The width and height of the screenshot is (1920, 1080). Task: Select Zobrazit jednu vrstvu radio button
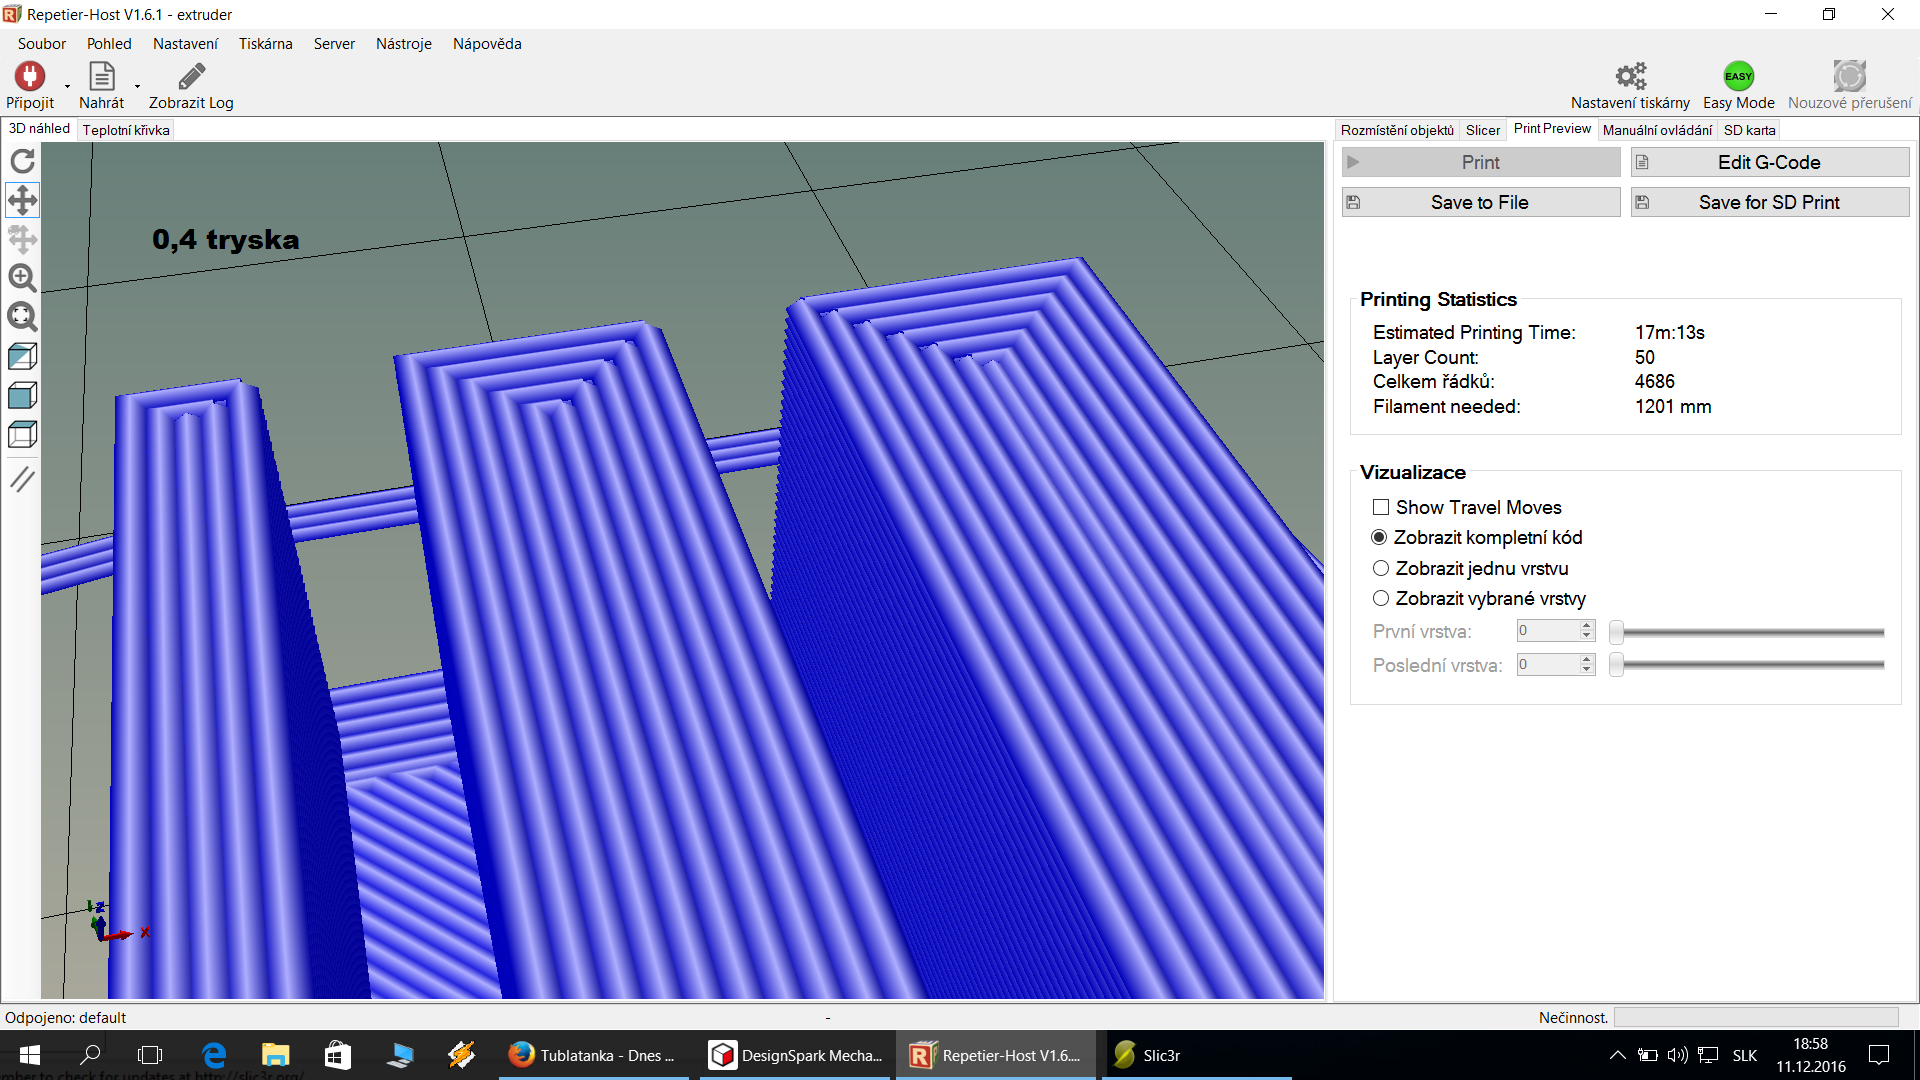tap(1381, 568)
